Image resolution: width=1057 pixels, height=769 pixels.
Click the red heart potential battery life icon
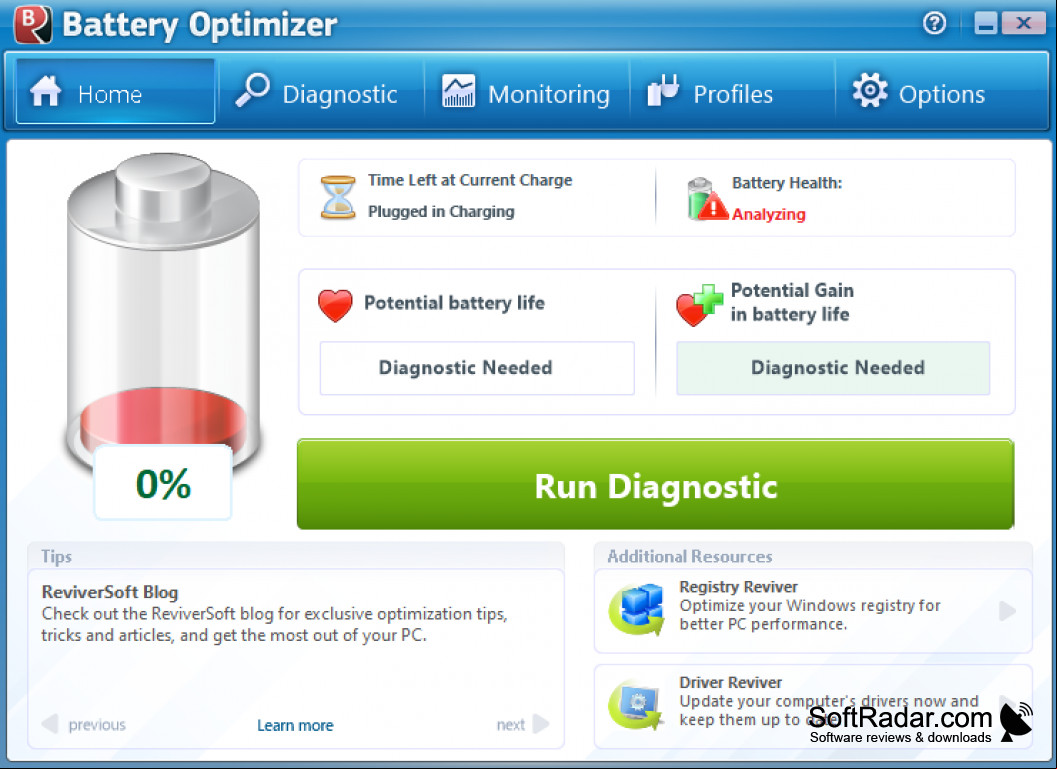click(335, 305)
